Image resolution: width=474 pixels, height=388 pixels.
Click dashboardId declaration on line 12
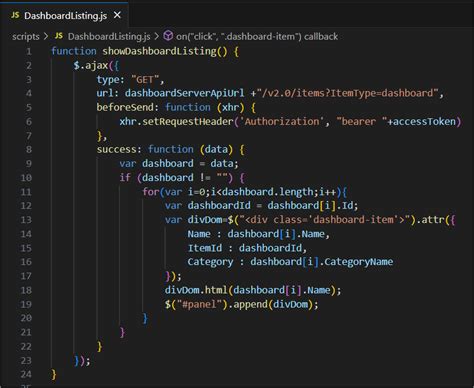(219, 206)
